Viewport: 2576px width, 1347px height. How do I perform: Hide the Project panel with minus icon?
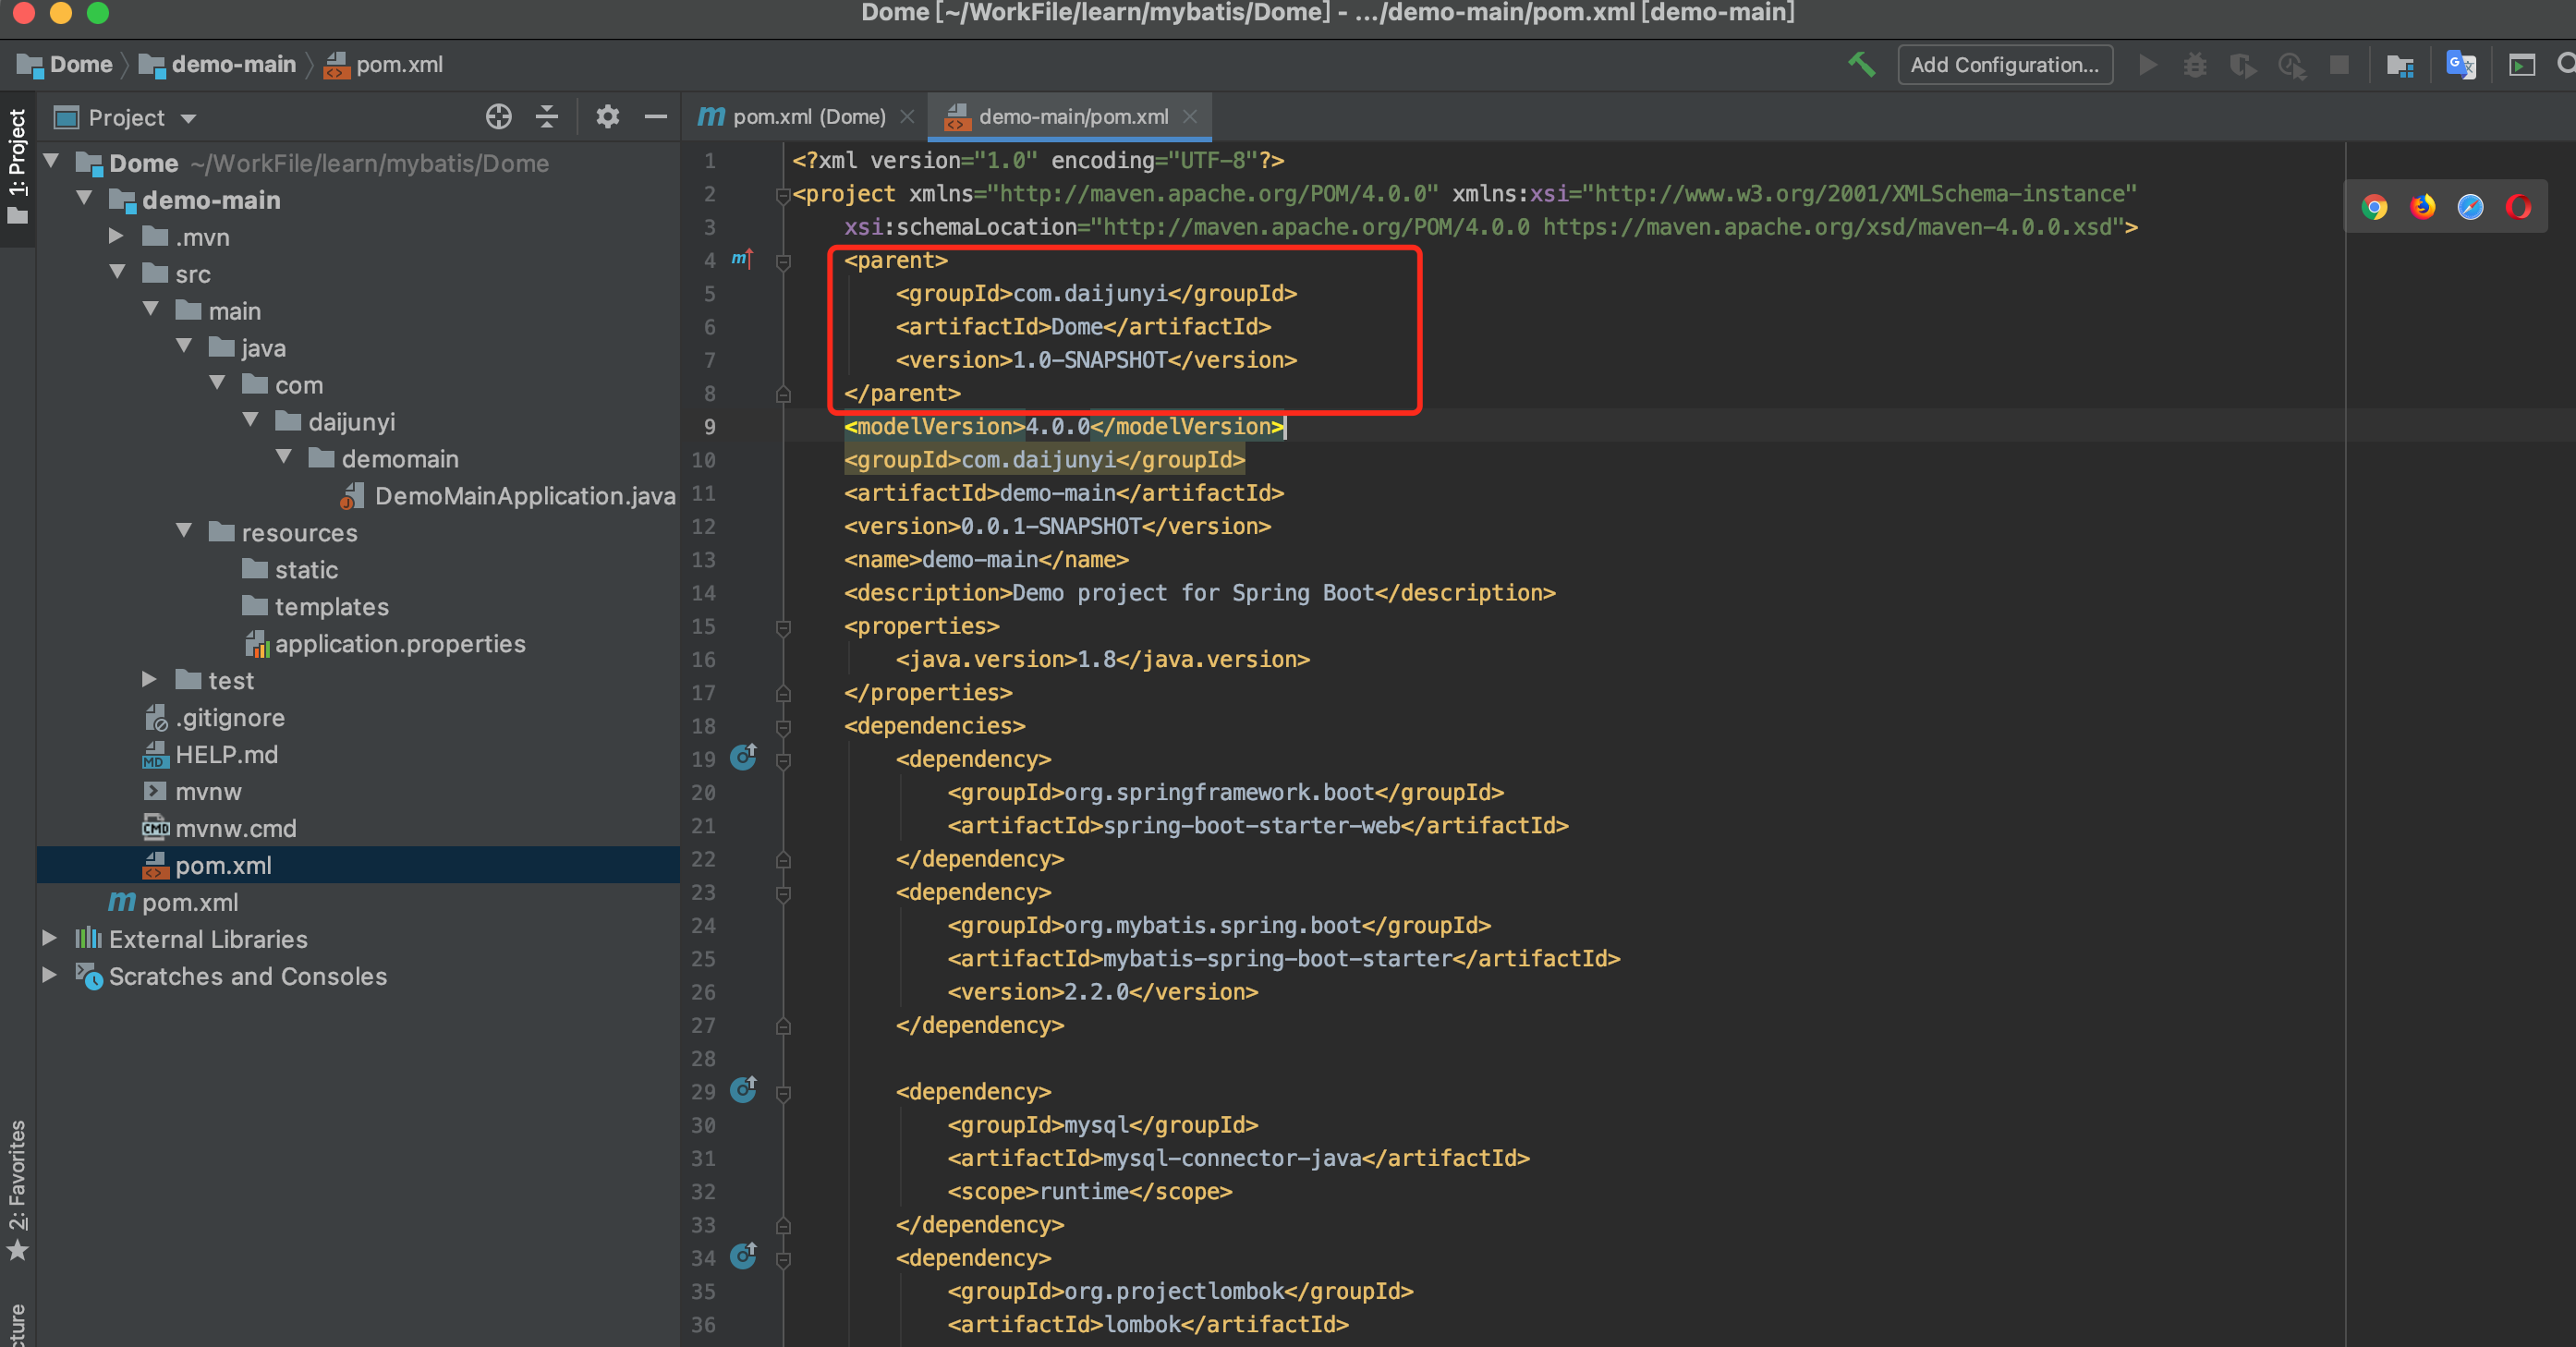tap(656, 117)
